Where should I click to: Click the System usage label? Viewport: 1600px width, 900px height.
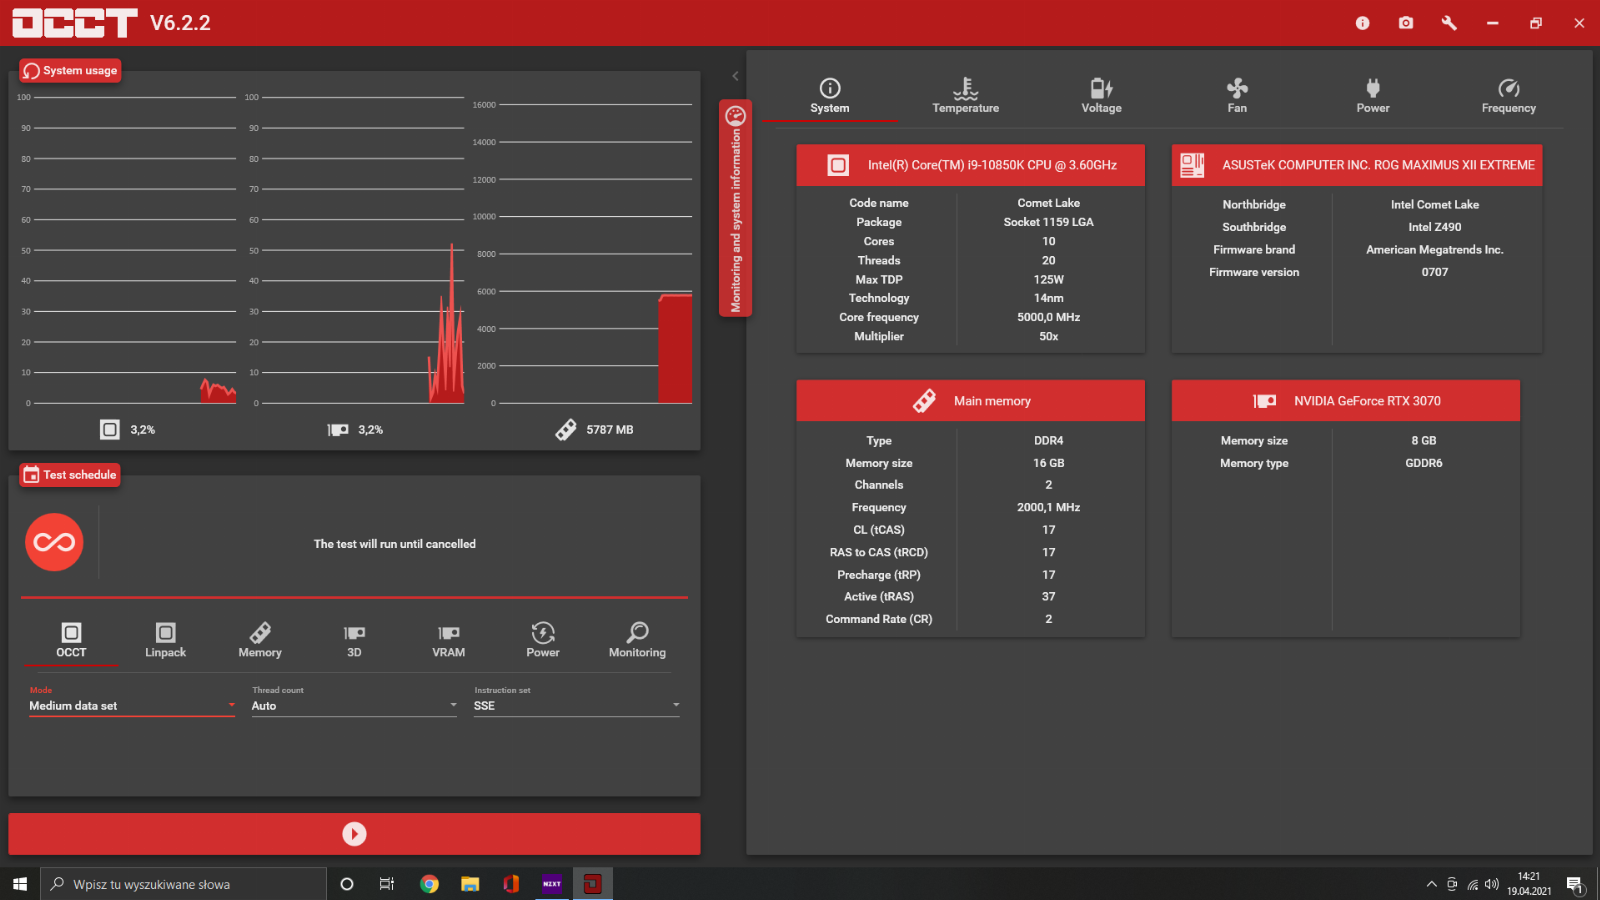click(80, 71)
